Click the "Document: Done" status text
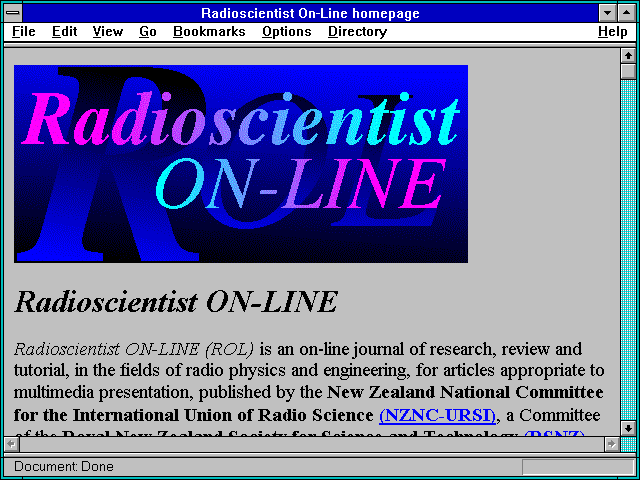 tap(64, 466)
